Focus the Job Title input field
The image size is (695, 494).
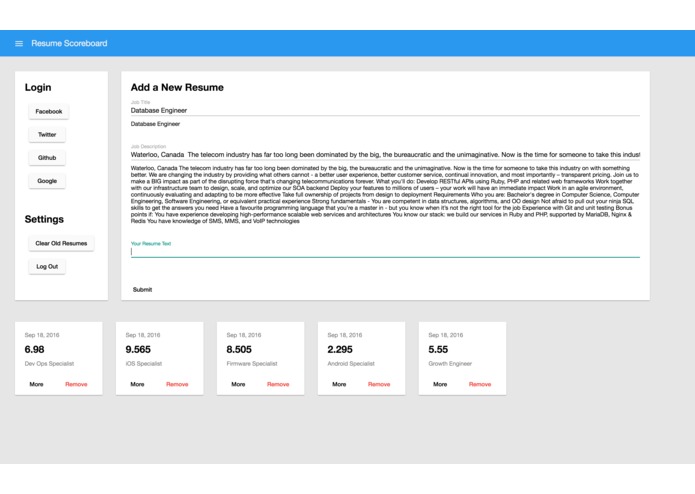tap(385, 110)
